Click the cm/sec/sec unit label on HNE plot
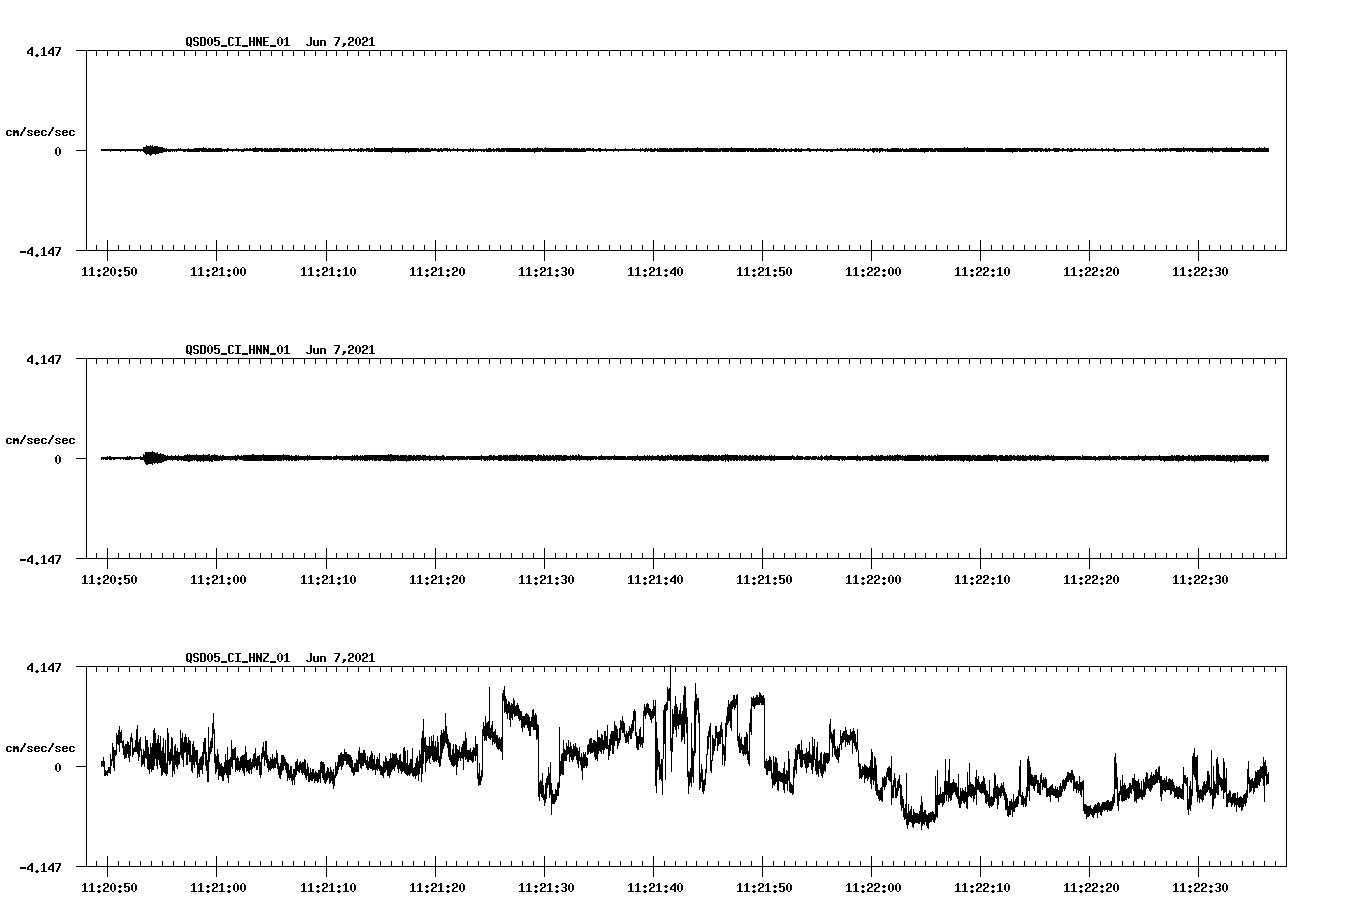The image size is (1358, 924). [x=40, y=132]
